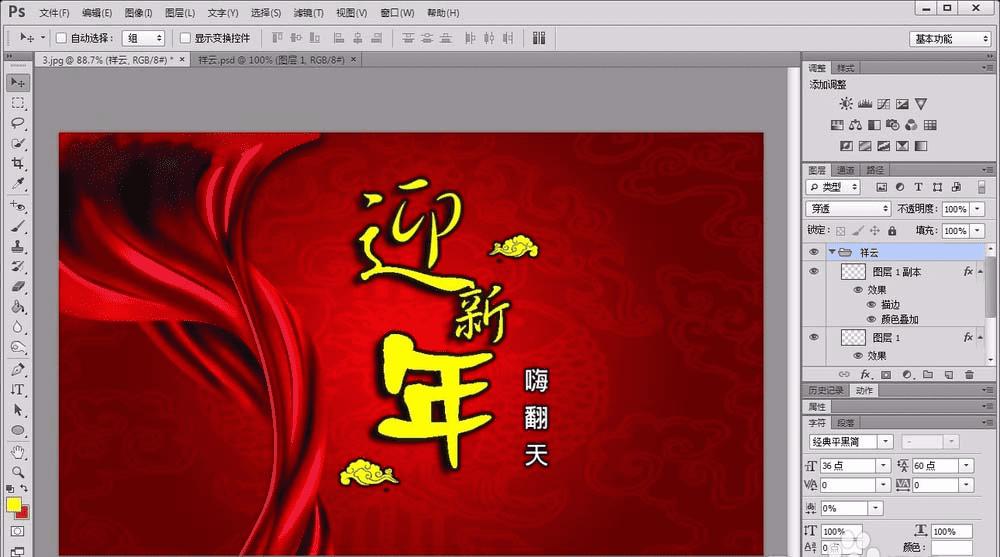Add a Color Balance adjustment
The height and width of the screenshot is (557, 1000).
(x=856, y=125)
